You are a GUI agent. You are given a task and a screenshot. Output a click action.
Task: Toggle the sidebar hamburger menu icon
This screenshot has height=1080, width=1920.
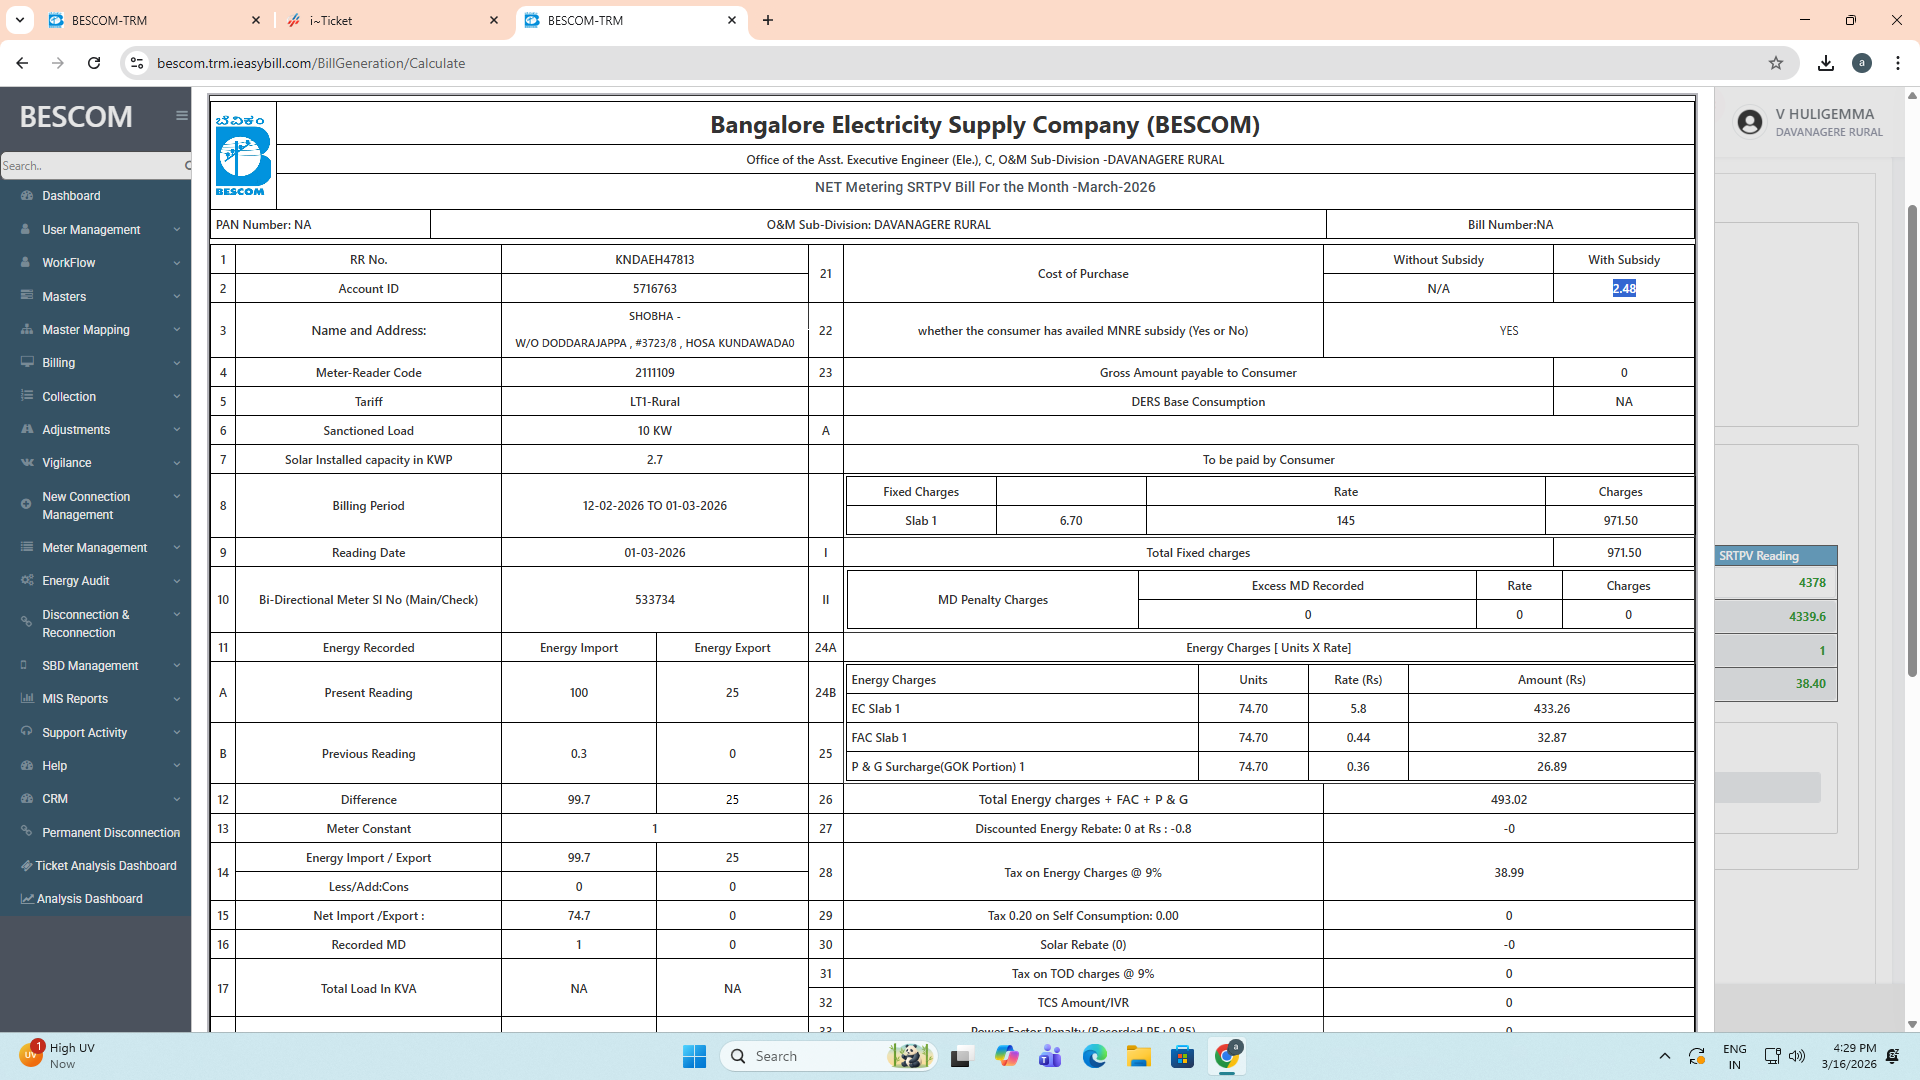[x=181, y=116]
